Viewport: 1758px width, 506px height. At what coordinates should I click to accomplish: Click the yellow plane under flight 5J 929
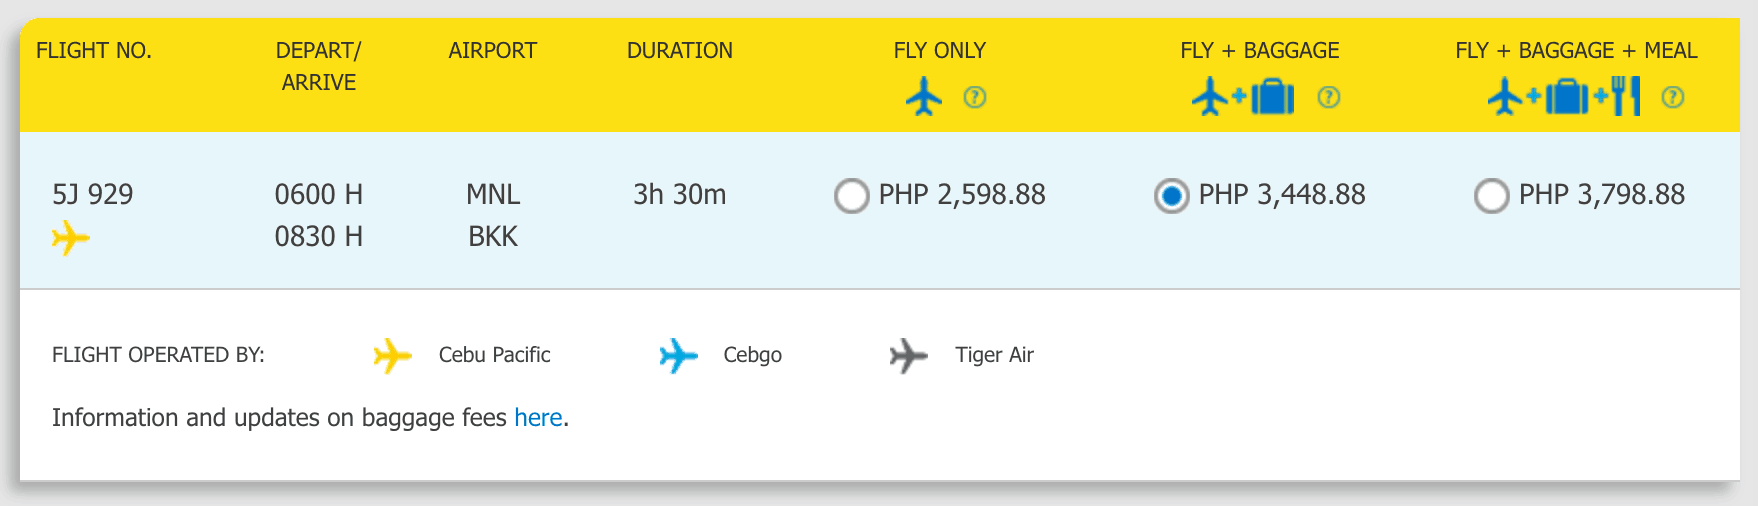click(x=71, y=238)
